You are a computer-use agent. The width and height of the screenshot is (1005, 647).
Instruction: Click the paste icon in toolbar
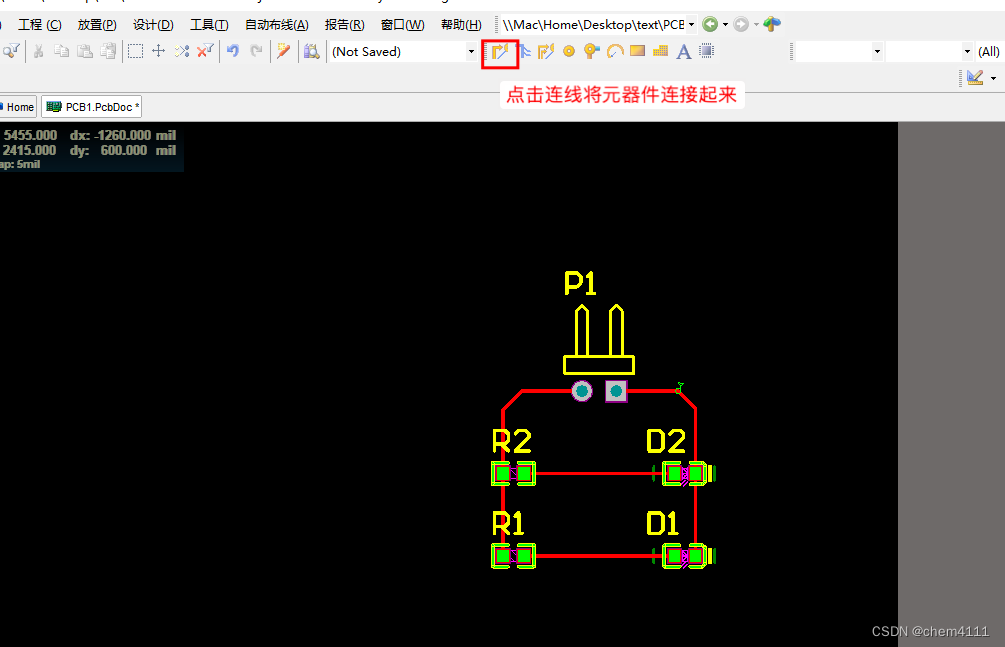click(x=85, y=51)
